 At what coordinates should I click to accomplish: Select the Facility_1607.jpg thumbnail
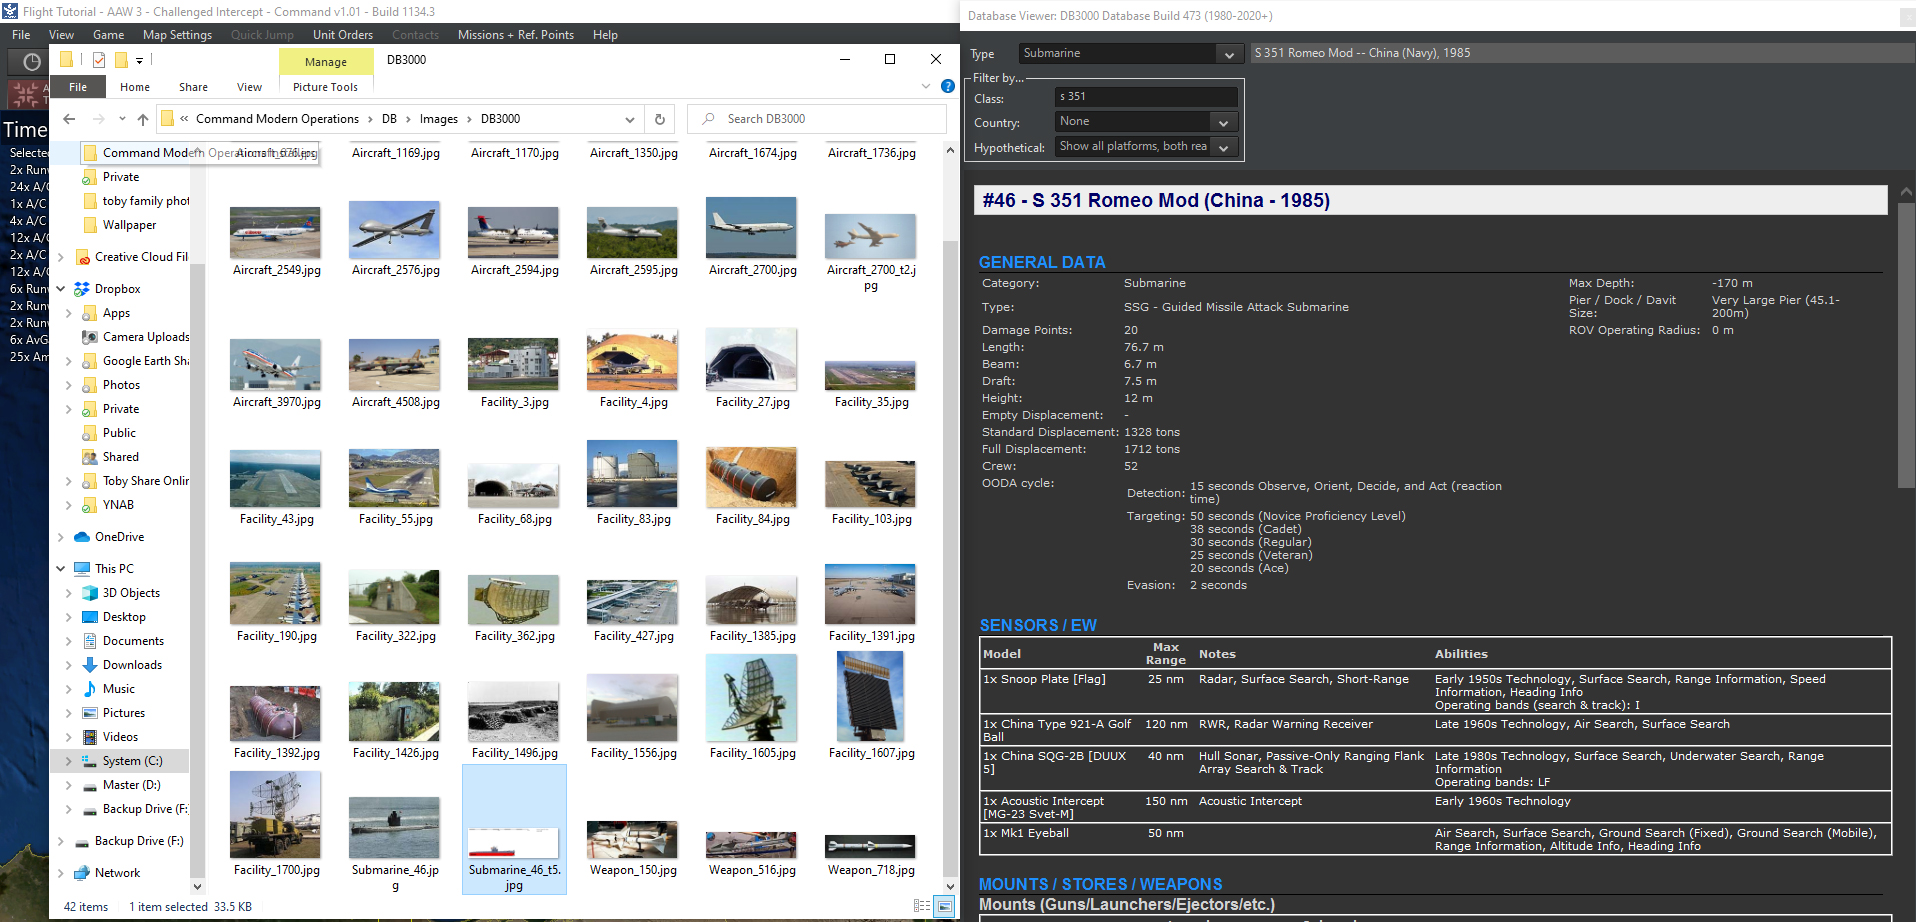871,697
